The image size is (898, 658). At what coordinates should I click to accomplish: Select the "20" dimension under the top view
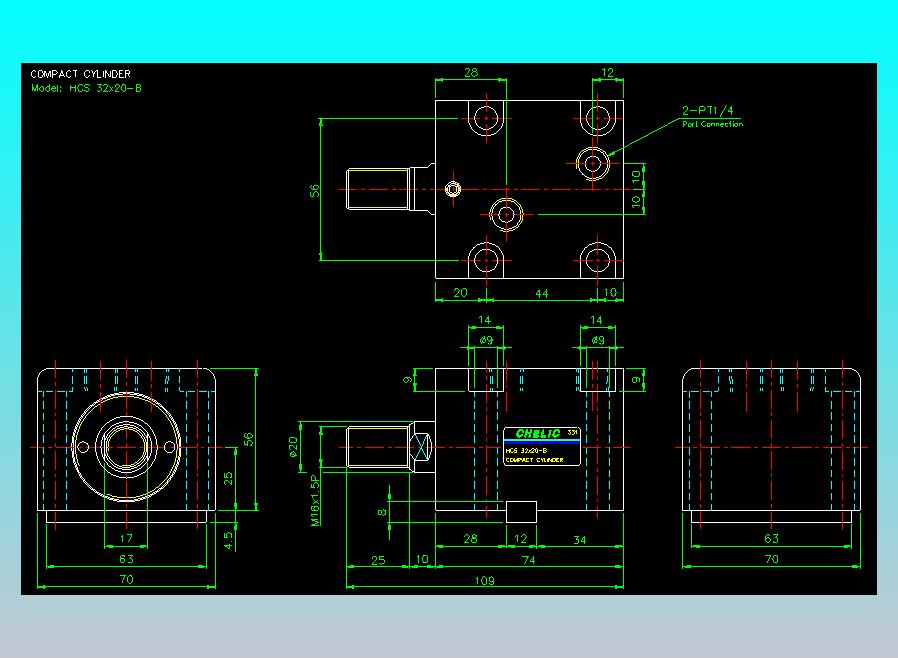click(460, 293)
